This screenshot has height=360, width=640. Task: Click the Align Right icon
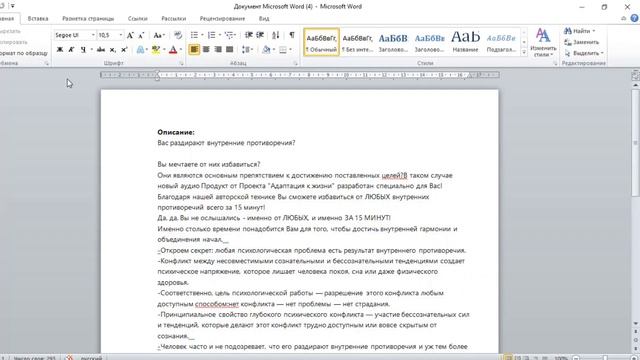click(x=218, y=49)
